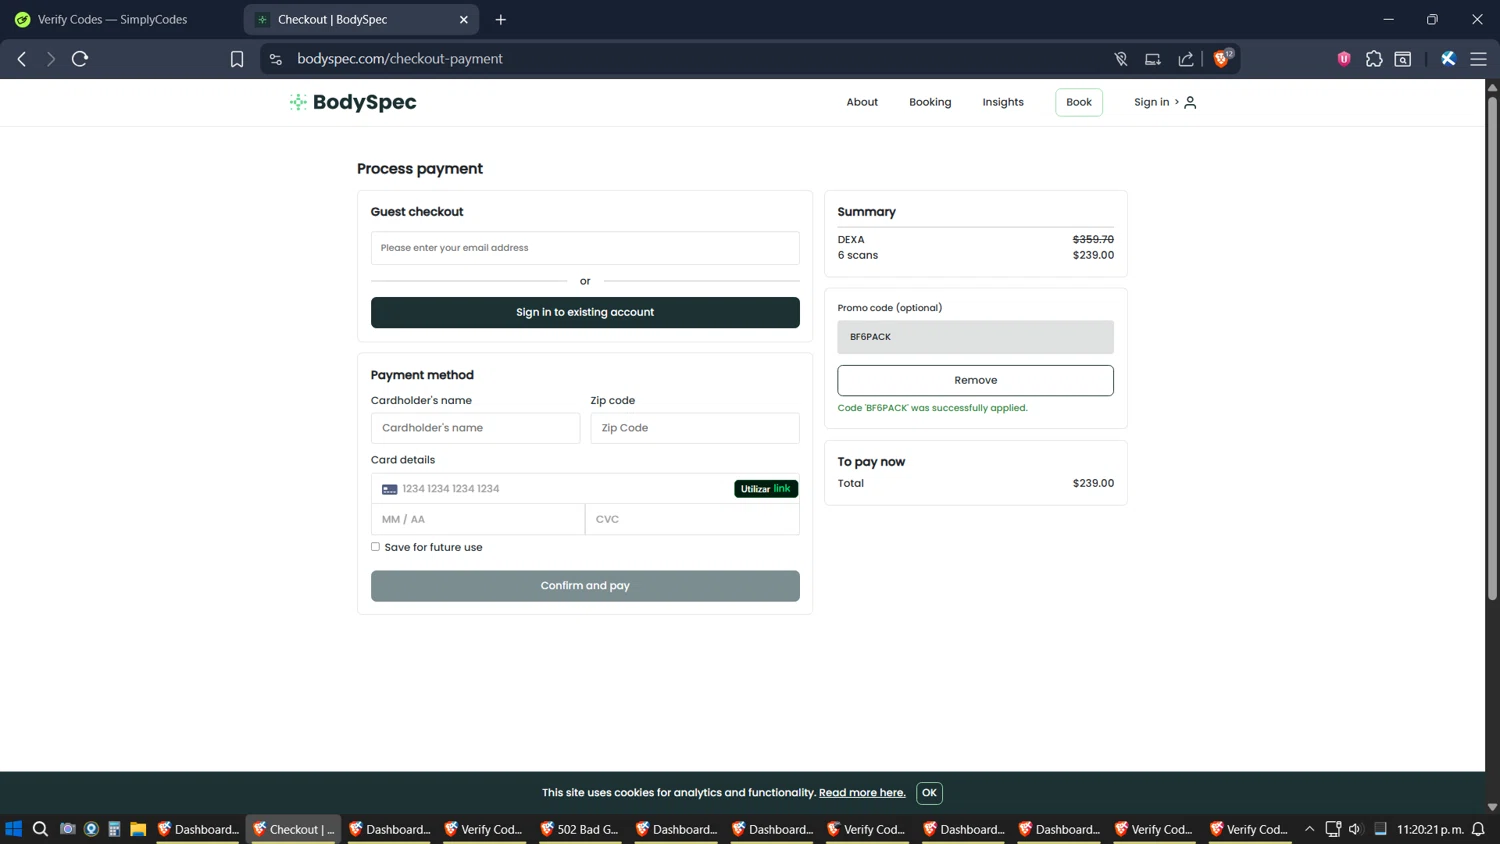Image resolution: width=1500 pixels, height=844 pixels.
Task: Open the About menu item
Action: (x=862, y=102)
